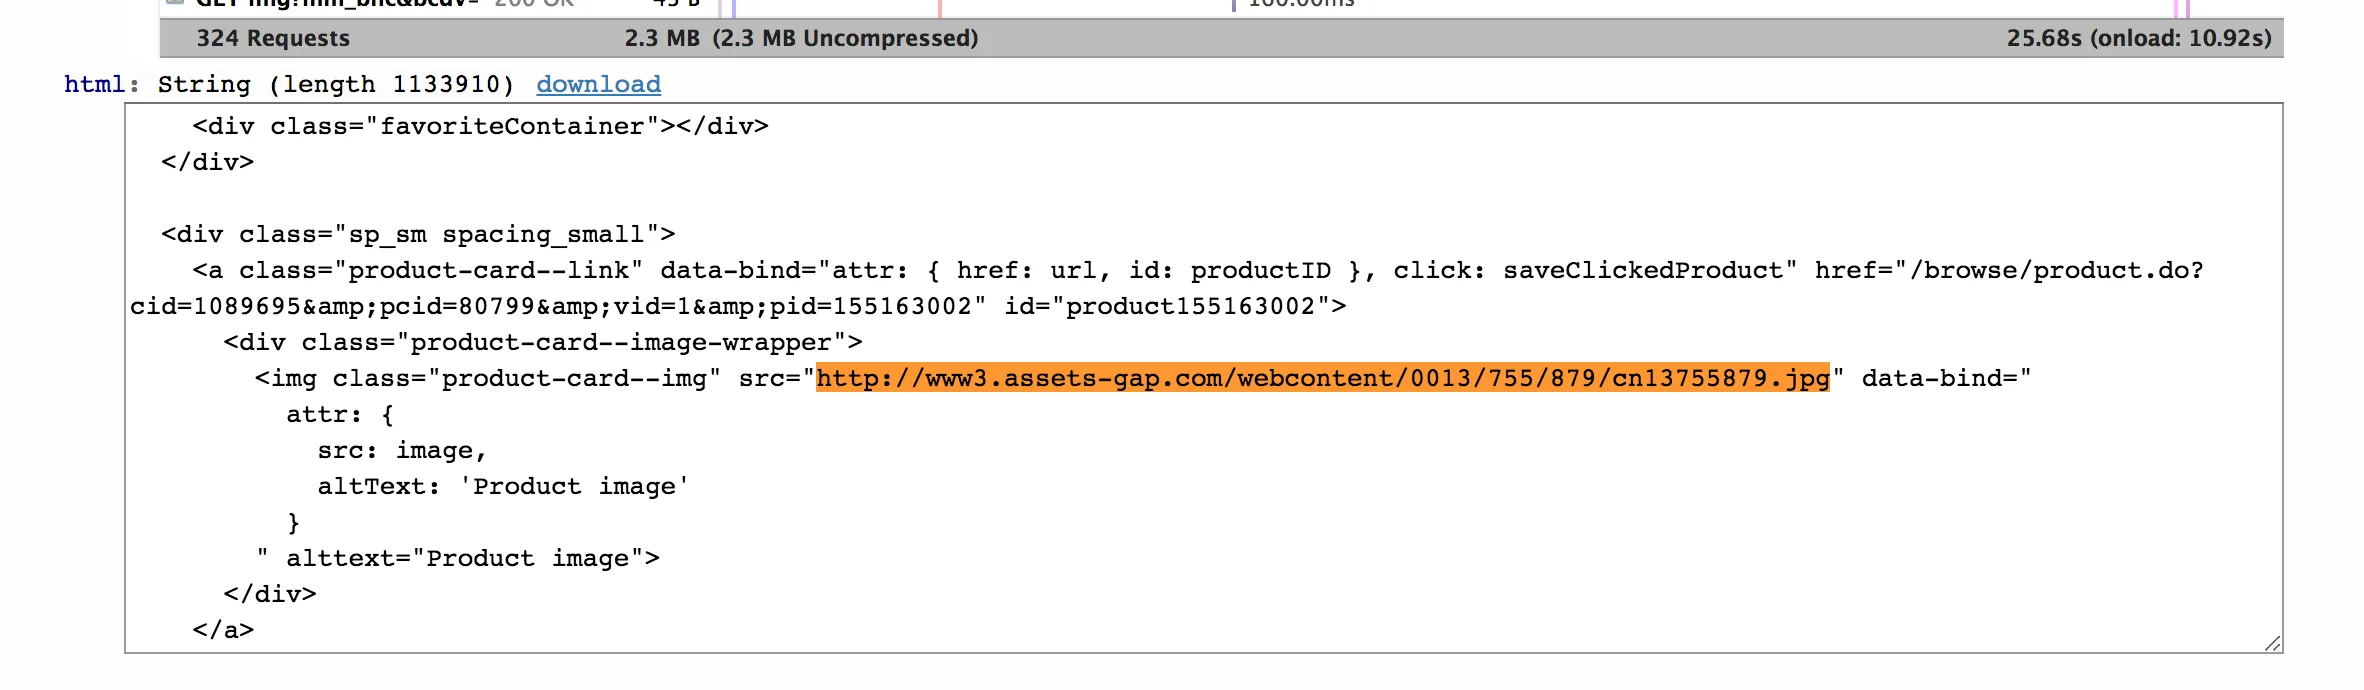
Task: Click the pink marker line in the timeline
Action: click(x=940, y=6)
